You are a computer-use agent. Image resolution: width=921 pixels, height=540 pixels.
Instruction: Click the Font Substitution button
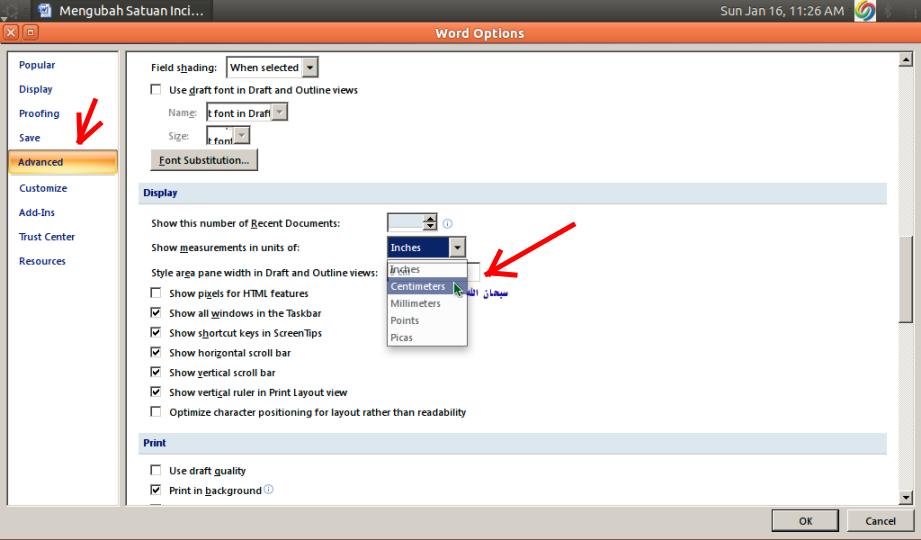(x=204, y=160)
